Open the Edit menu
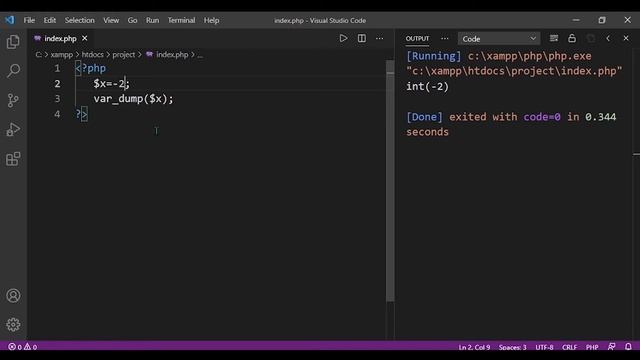This screenshot has height=360, width=640. 50,20
